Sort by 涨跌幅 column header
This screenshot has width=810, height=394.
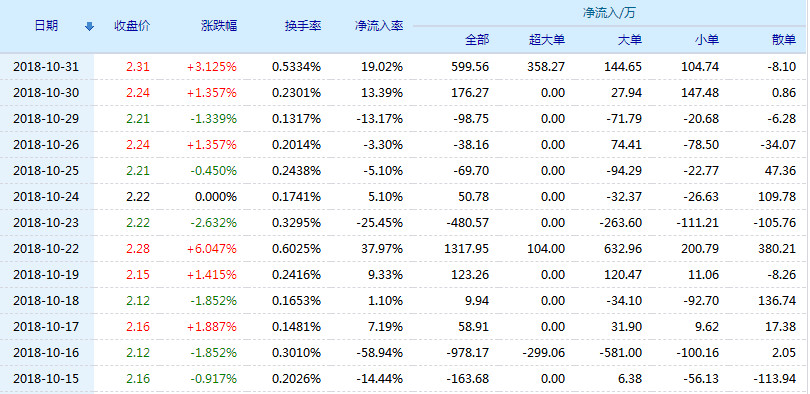pos(219,26)
